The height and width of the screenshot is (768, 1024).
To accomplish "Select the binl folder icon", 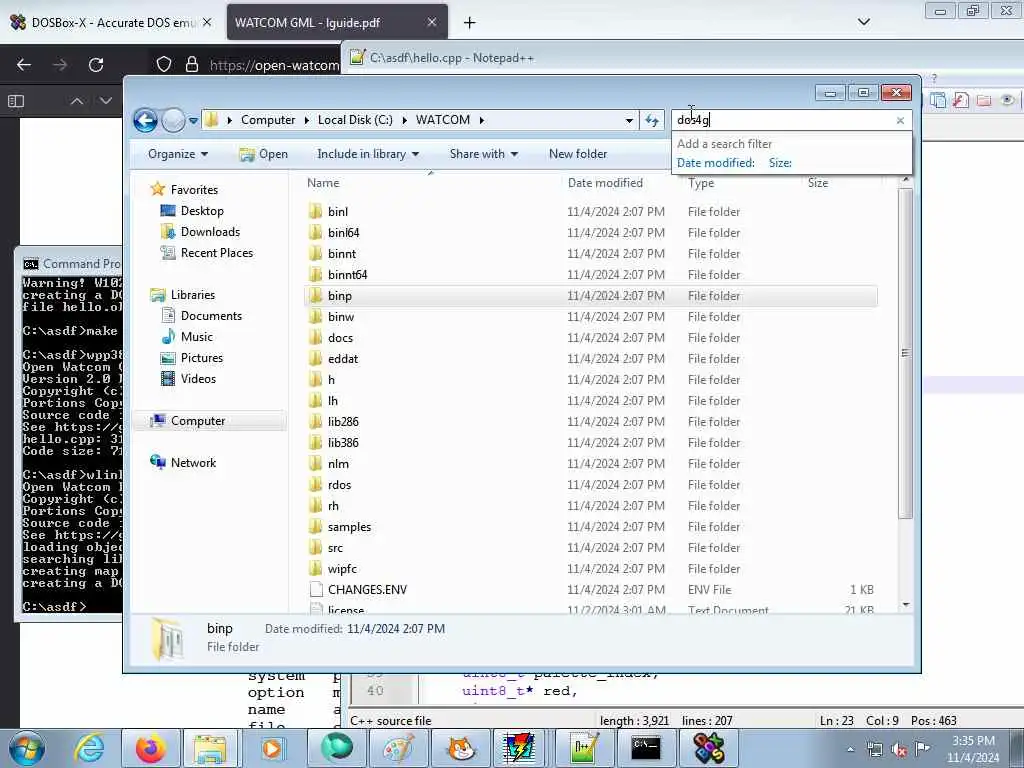I will coord(315,211).
